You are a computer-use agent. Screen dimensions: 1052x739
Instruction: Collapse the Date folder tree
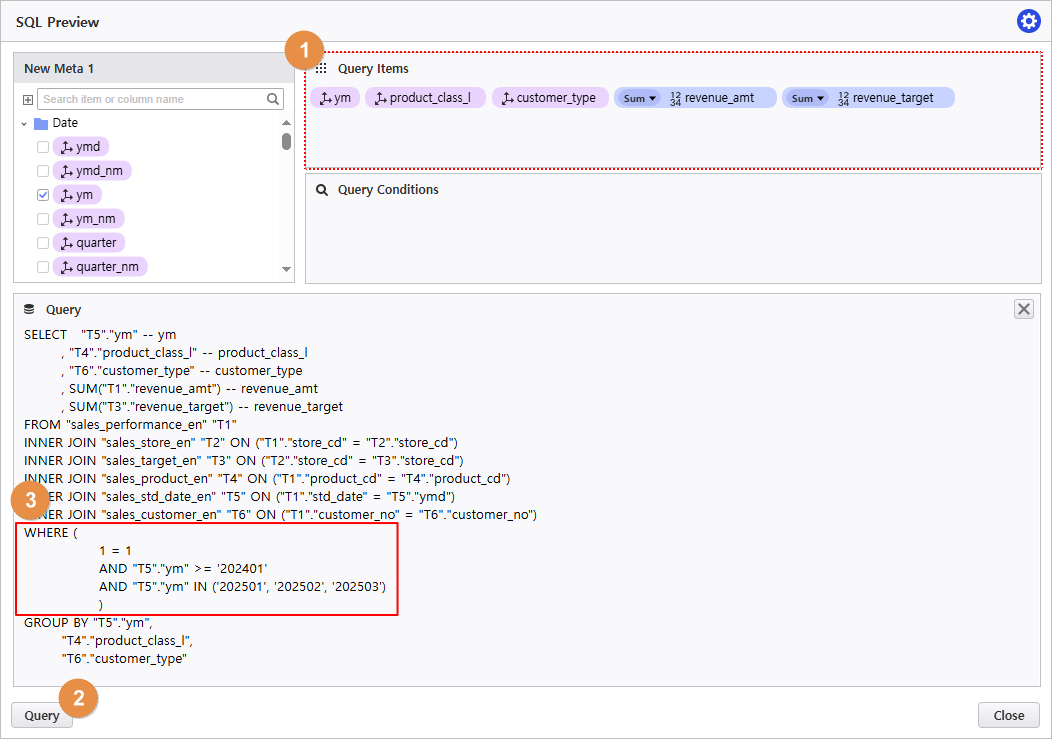(24, 123)
